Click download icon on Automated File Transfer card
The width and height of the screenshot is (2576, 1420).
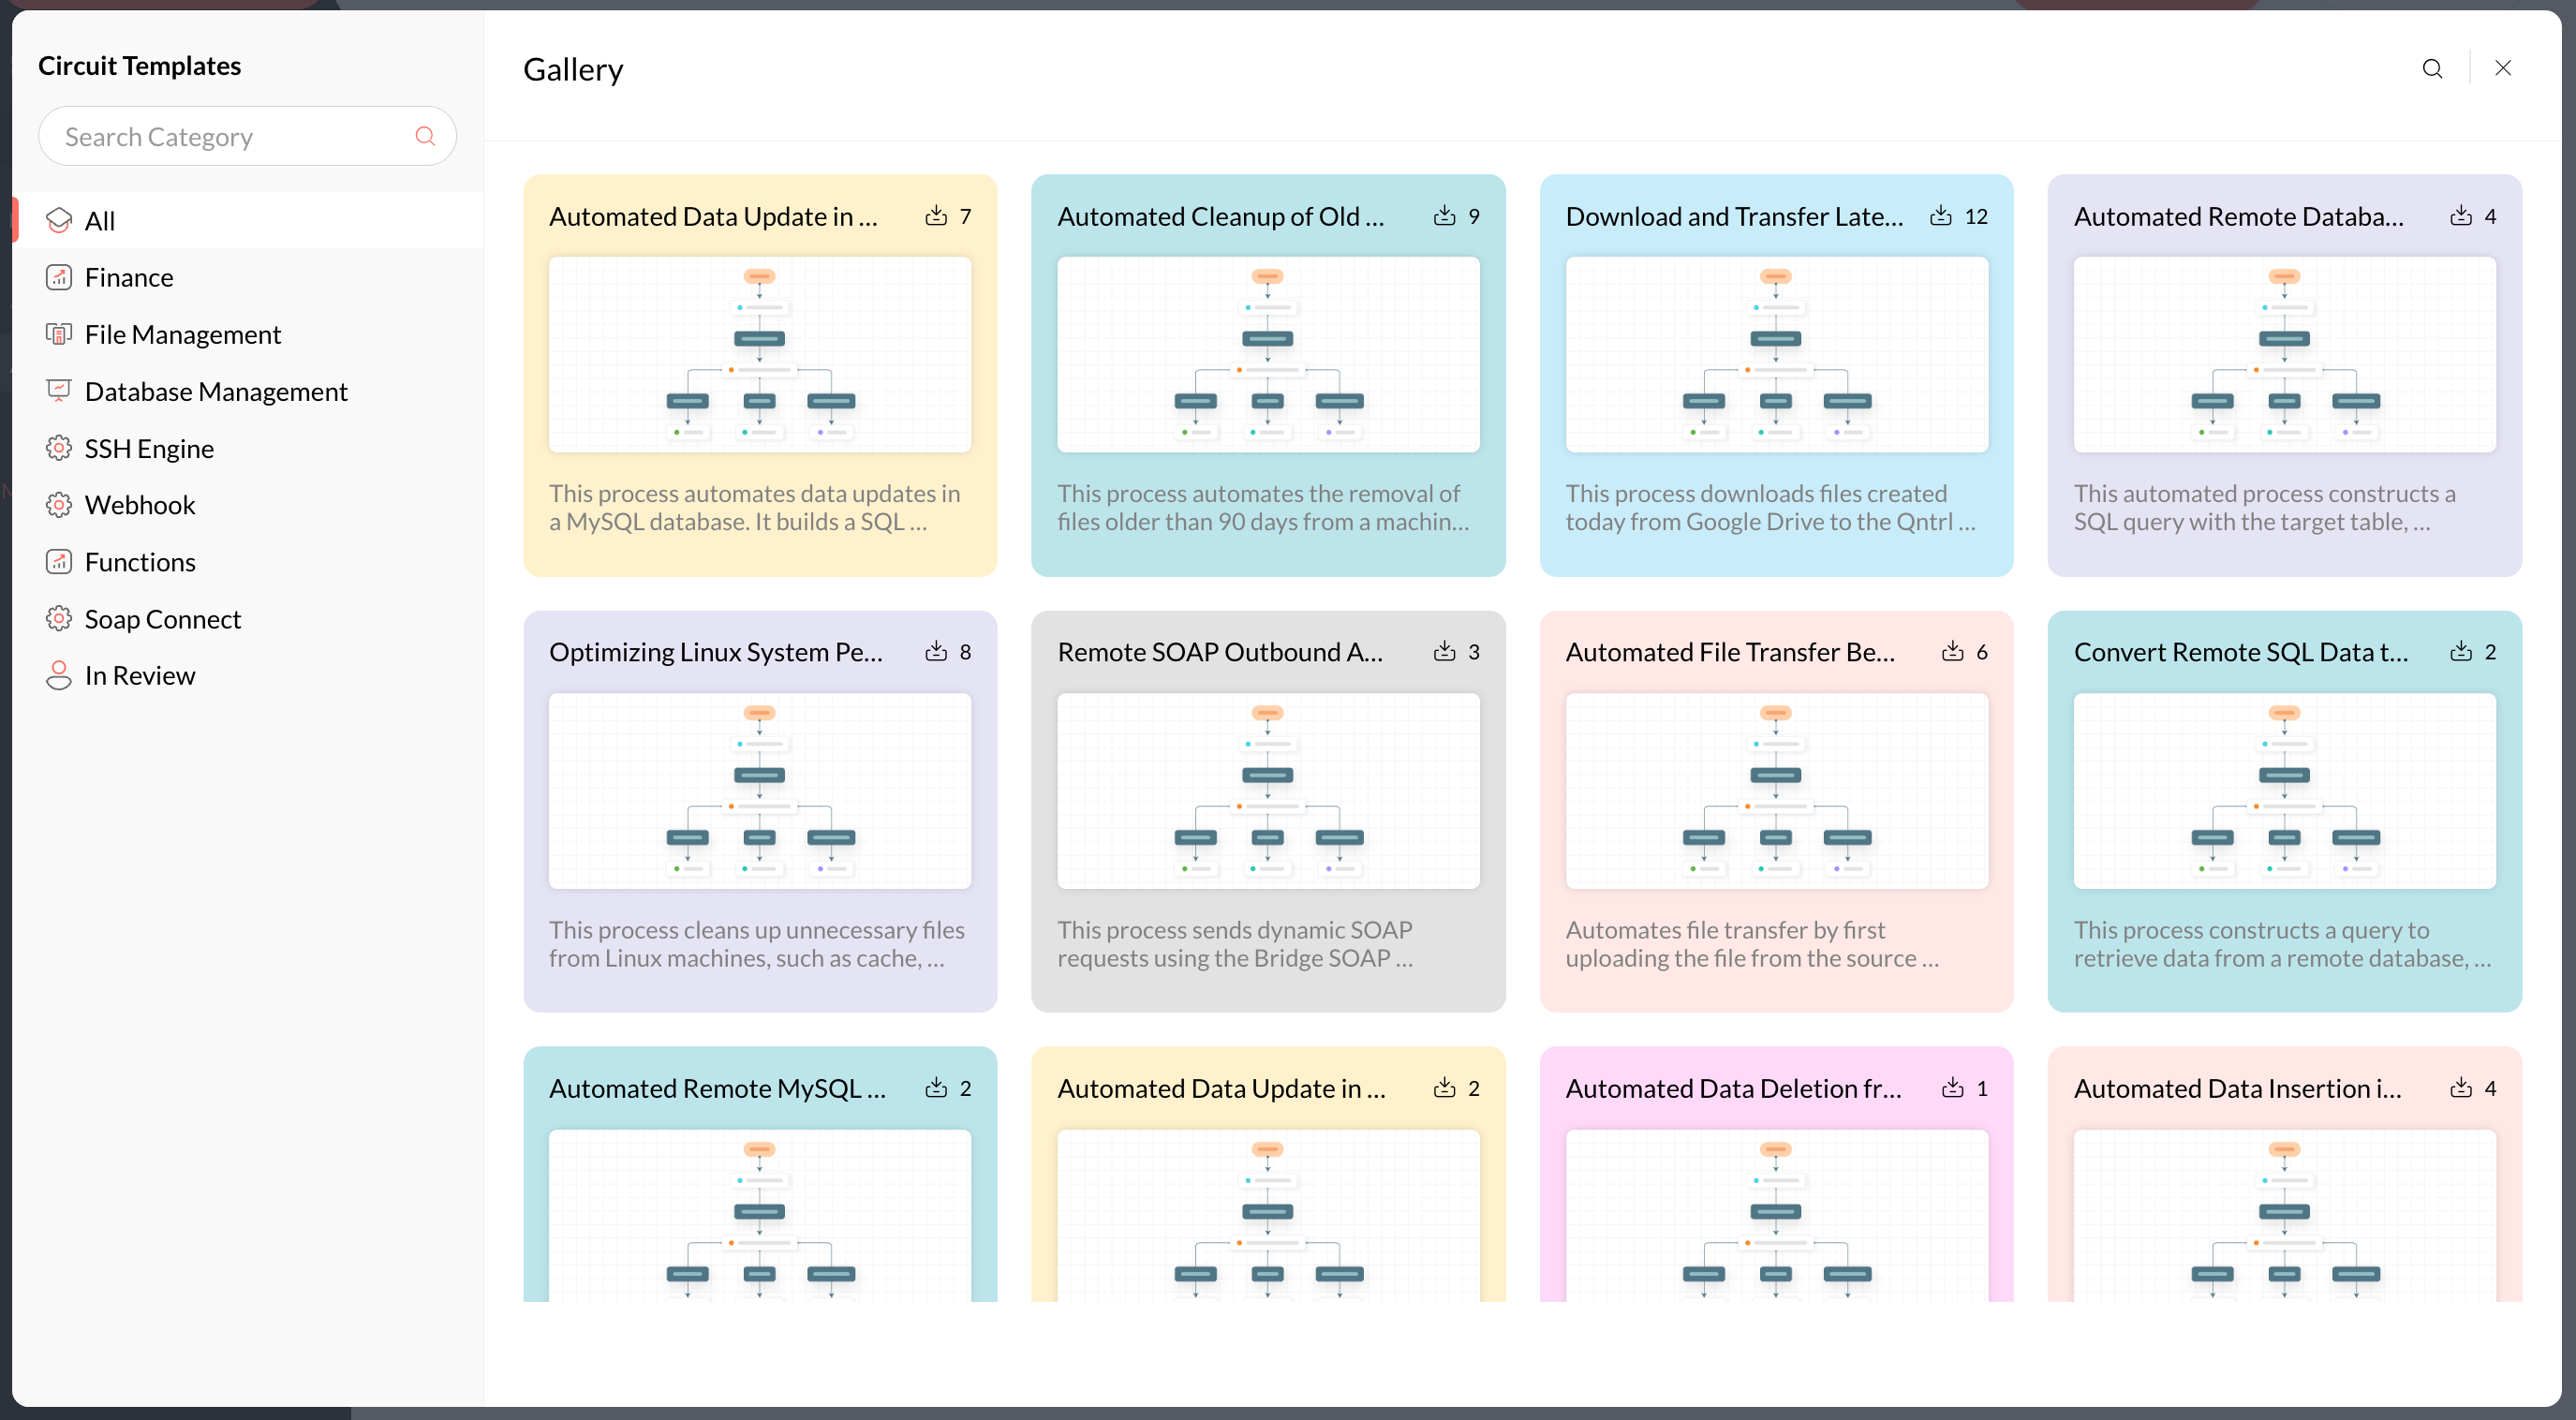click(x=1952, y=652)
